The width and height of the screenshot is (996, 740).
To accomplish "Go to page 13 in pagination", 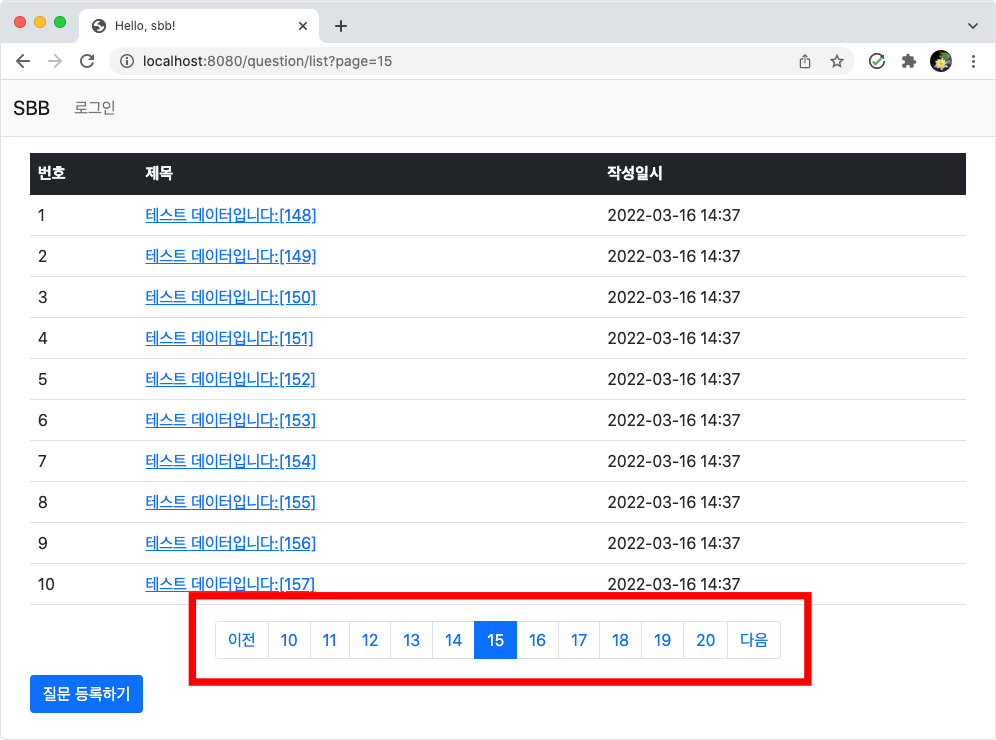I will [412, 640].
